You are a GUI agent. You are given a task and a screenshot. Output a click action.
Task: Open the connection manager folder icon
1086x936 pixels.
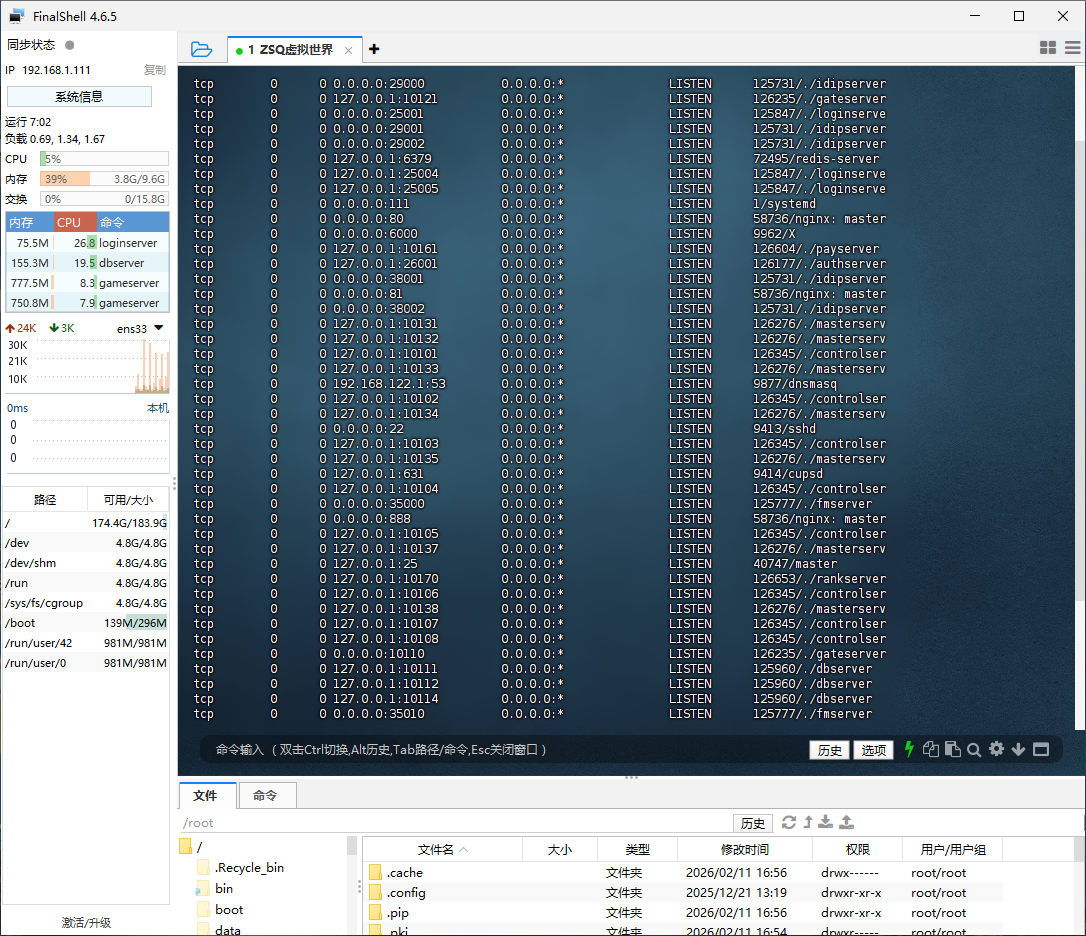tap(201, 49)
